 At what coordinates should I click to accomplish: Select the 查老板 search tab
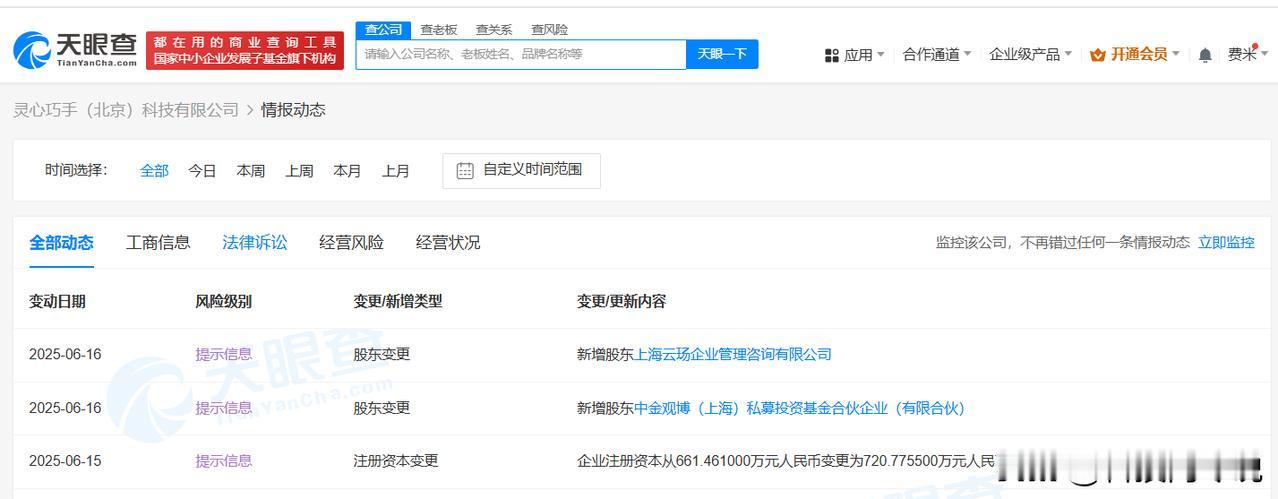439,29
